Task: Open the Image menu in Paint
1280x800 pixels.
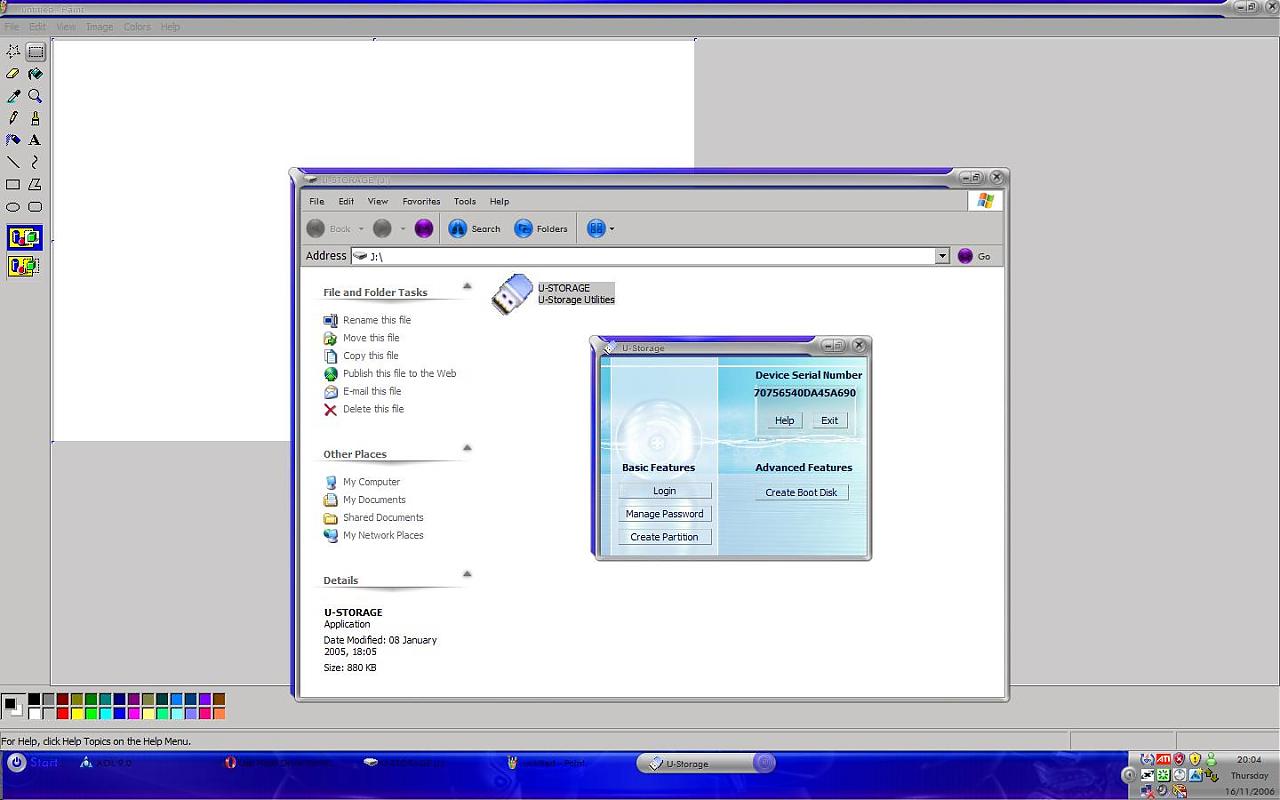Action: coord(99,27)
